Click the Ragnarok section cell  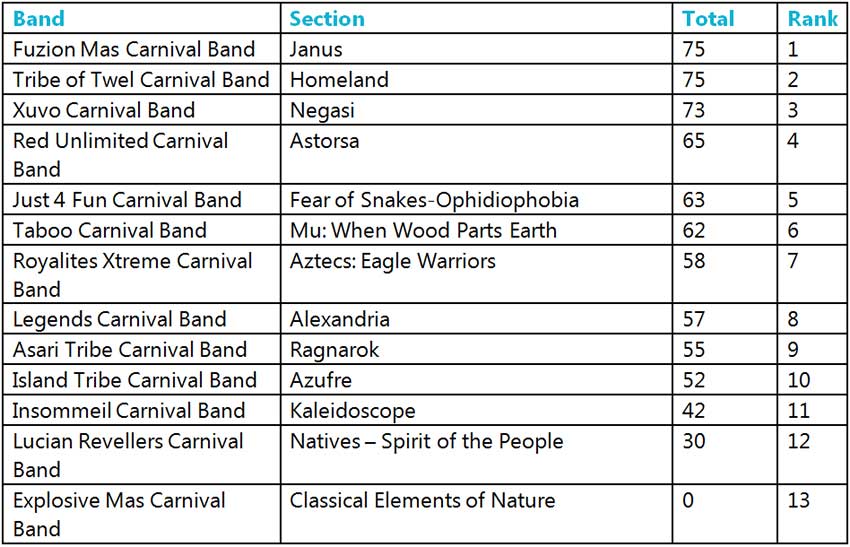(x=335, y=350)
